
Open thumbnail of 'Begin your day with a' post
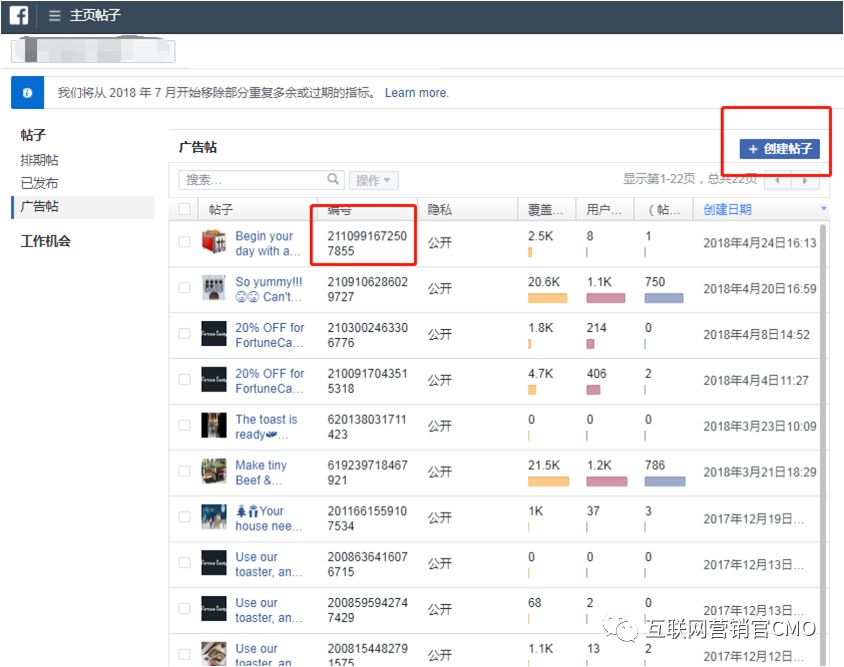point(214,242)
